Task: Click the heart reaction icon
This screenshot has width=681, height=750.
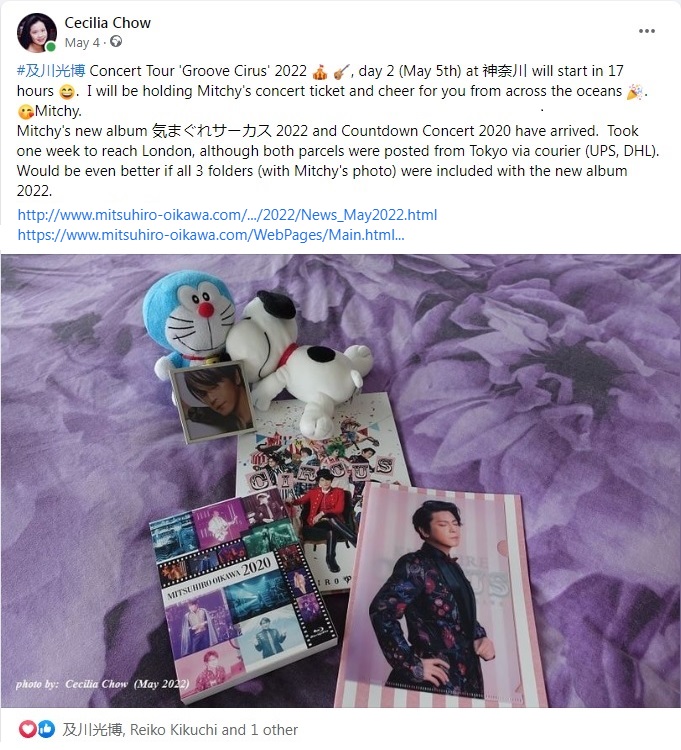Action: 27,729
